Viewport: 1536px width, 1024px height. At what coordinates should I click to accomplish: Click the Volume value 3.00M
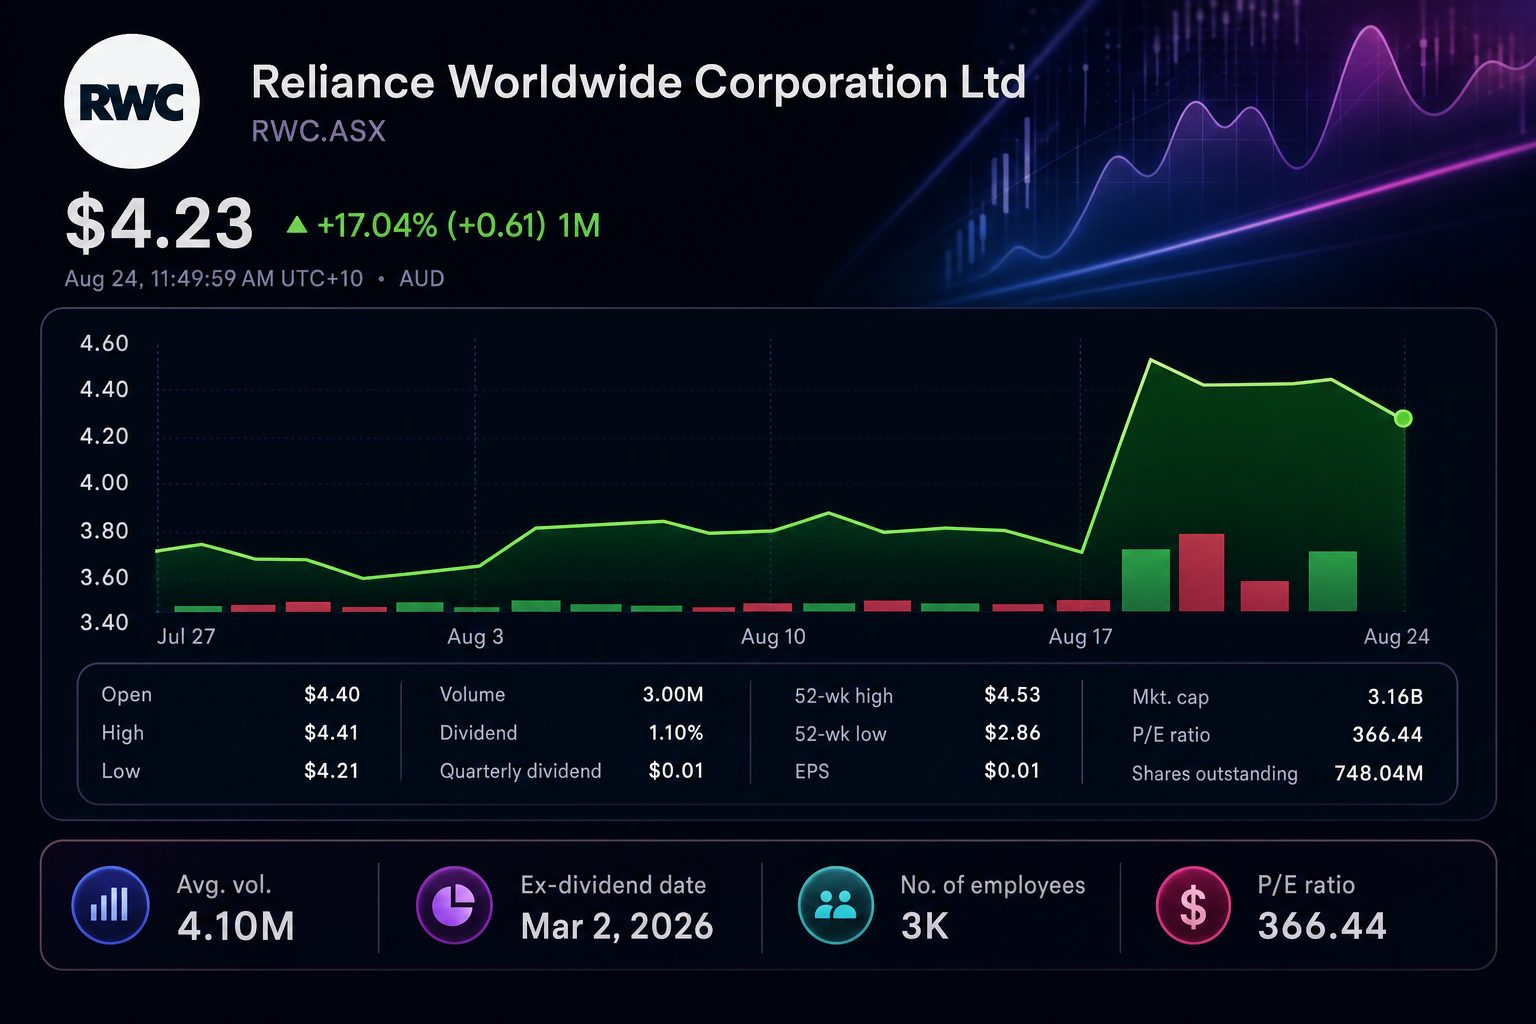673,695
